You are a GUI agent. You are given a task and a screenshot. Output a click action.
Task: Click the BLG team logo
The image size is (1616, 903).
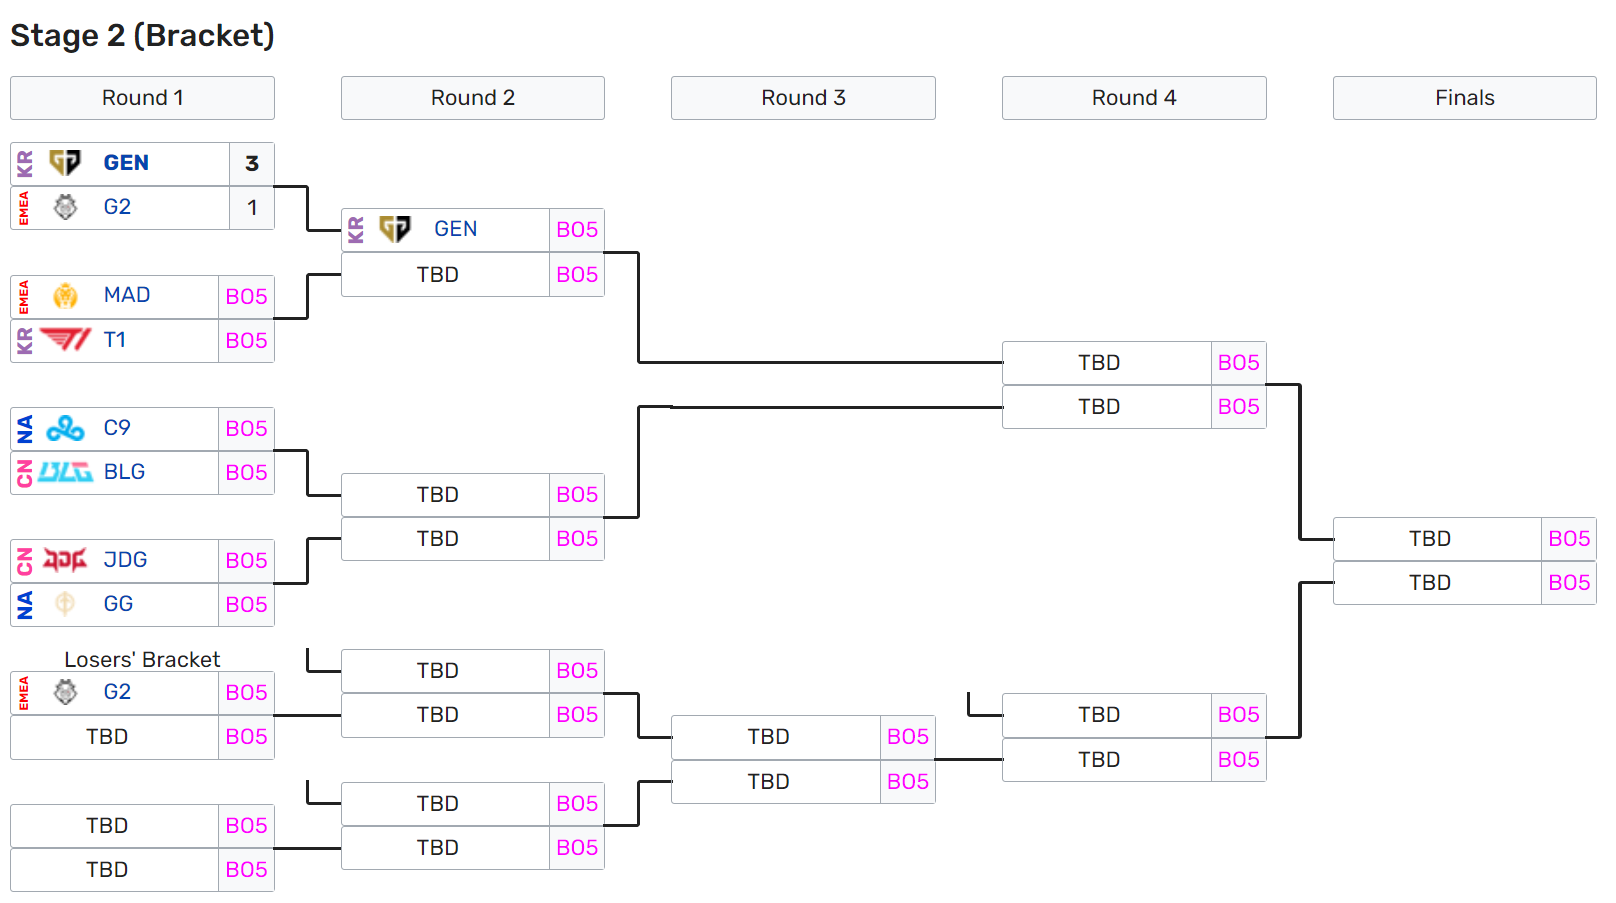point(65,472)
